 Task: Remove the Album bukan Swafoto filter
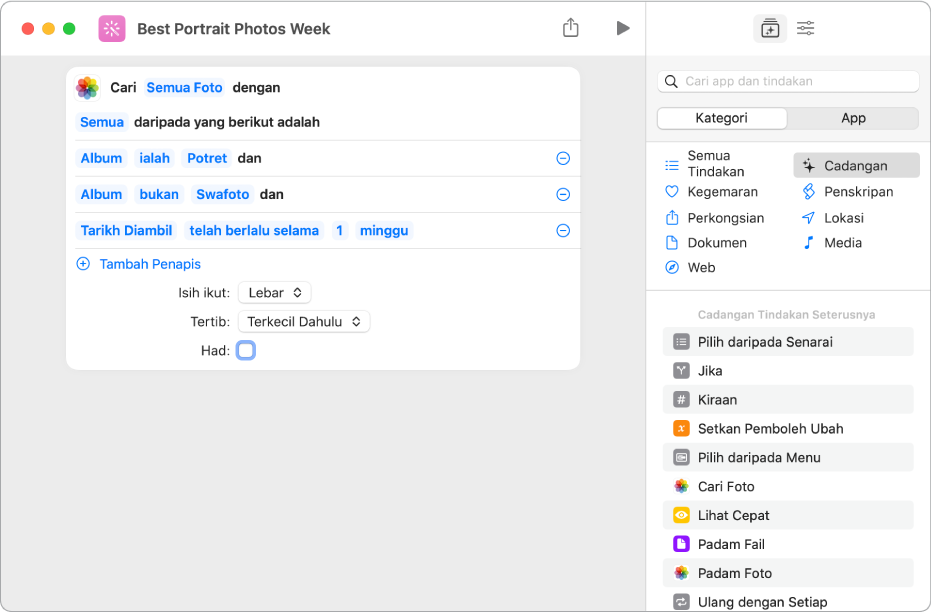(x=563, y=195)
